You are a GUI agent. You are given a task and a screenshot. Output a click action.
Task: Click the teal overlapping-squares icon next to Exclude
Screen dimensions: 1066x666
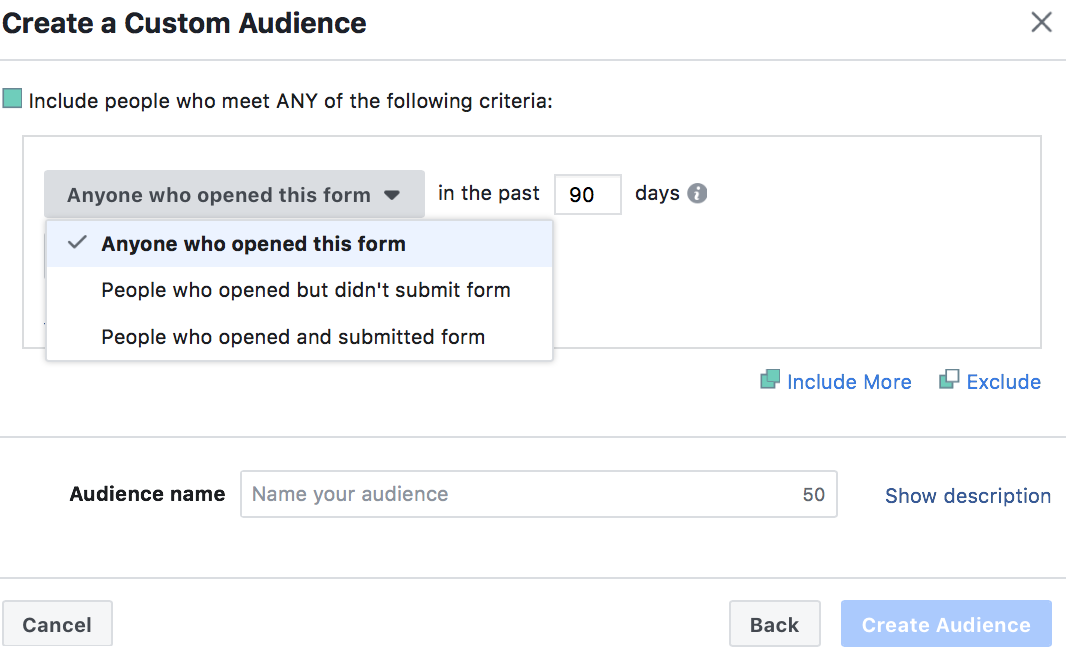[947, 379]
